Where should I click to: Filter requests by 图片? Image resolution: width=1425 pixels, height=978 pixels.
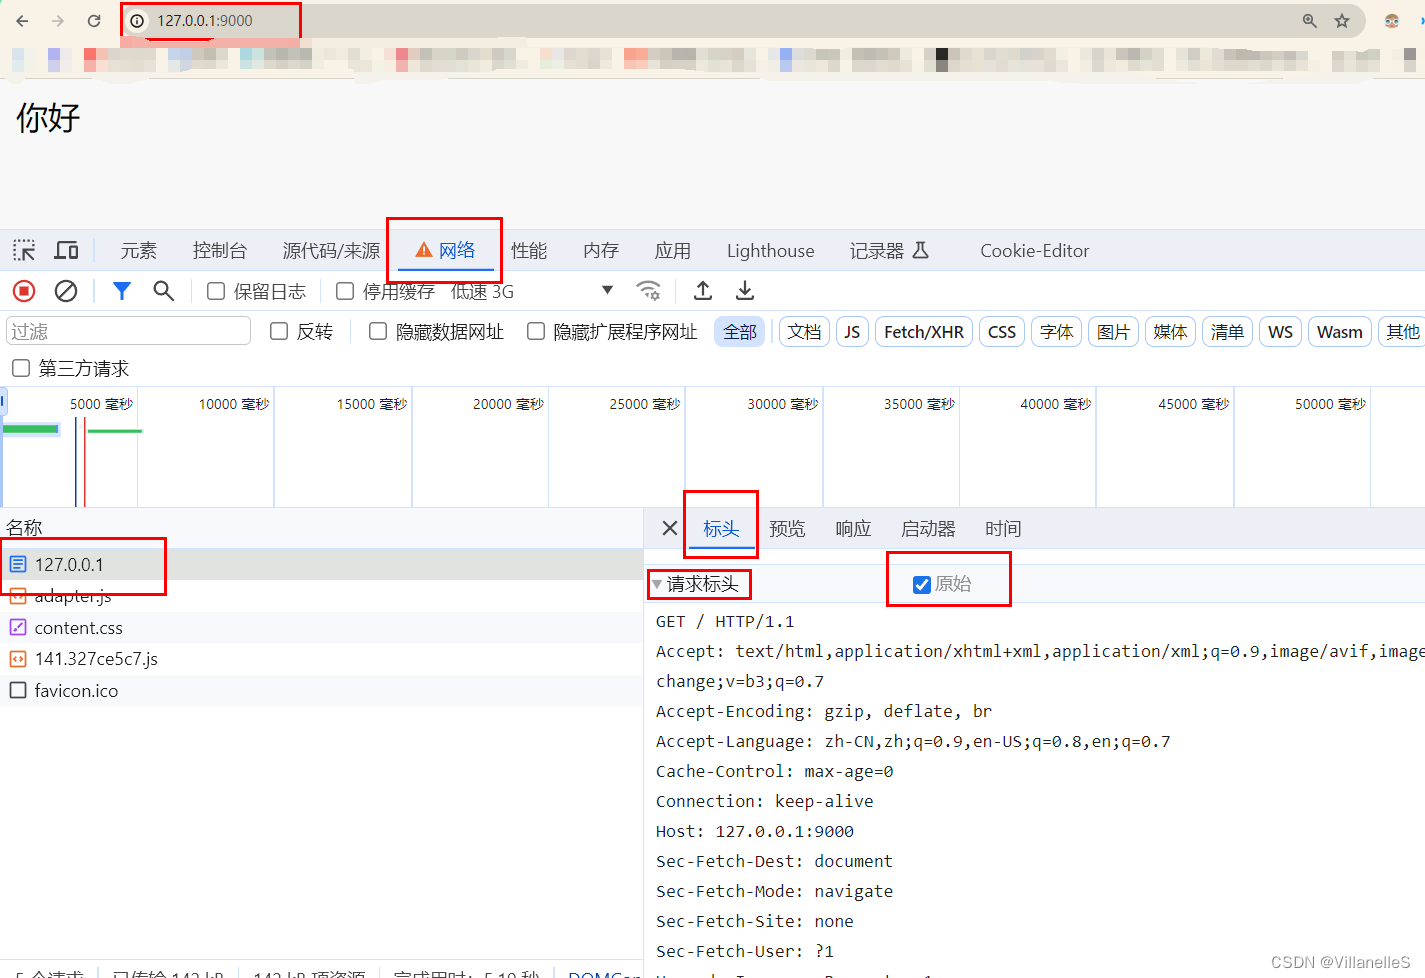tap(1113, 332)
